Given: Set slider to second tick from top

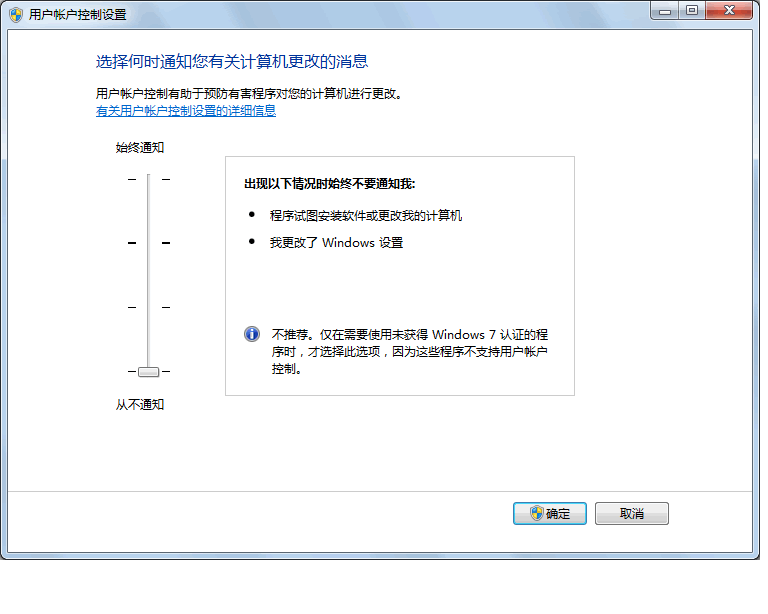Looking at the screenshot, I should pyautogui.click(x=148, y=243).
